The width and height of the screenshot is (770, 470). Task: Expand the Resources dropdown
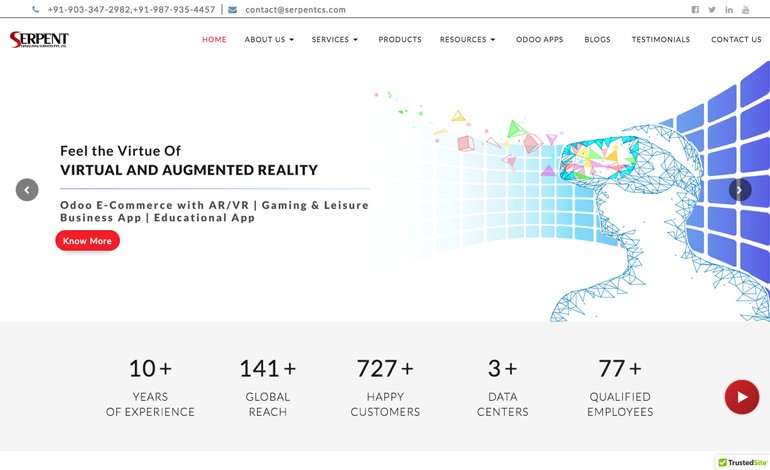coord(467,39)
